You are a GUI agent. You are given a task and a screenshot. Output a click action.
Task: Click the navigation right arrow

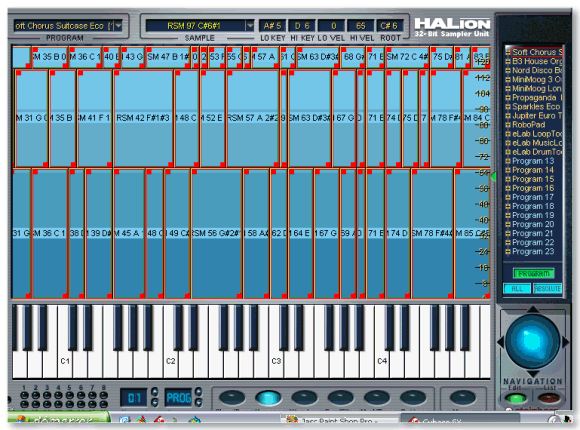(566, 342)
